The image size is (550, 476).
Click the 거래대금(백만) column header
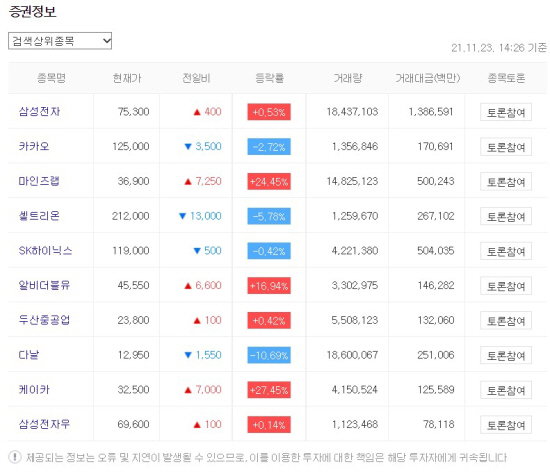pos(428,78)
